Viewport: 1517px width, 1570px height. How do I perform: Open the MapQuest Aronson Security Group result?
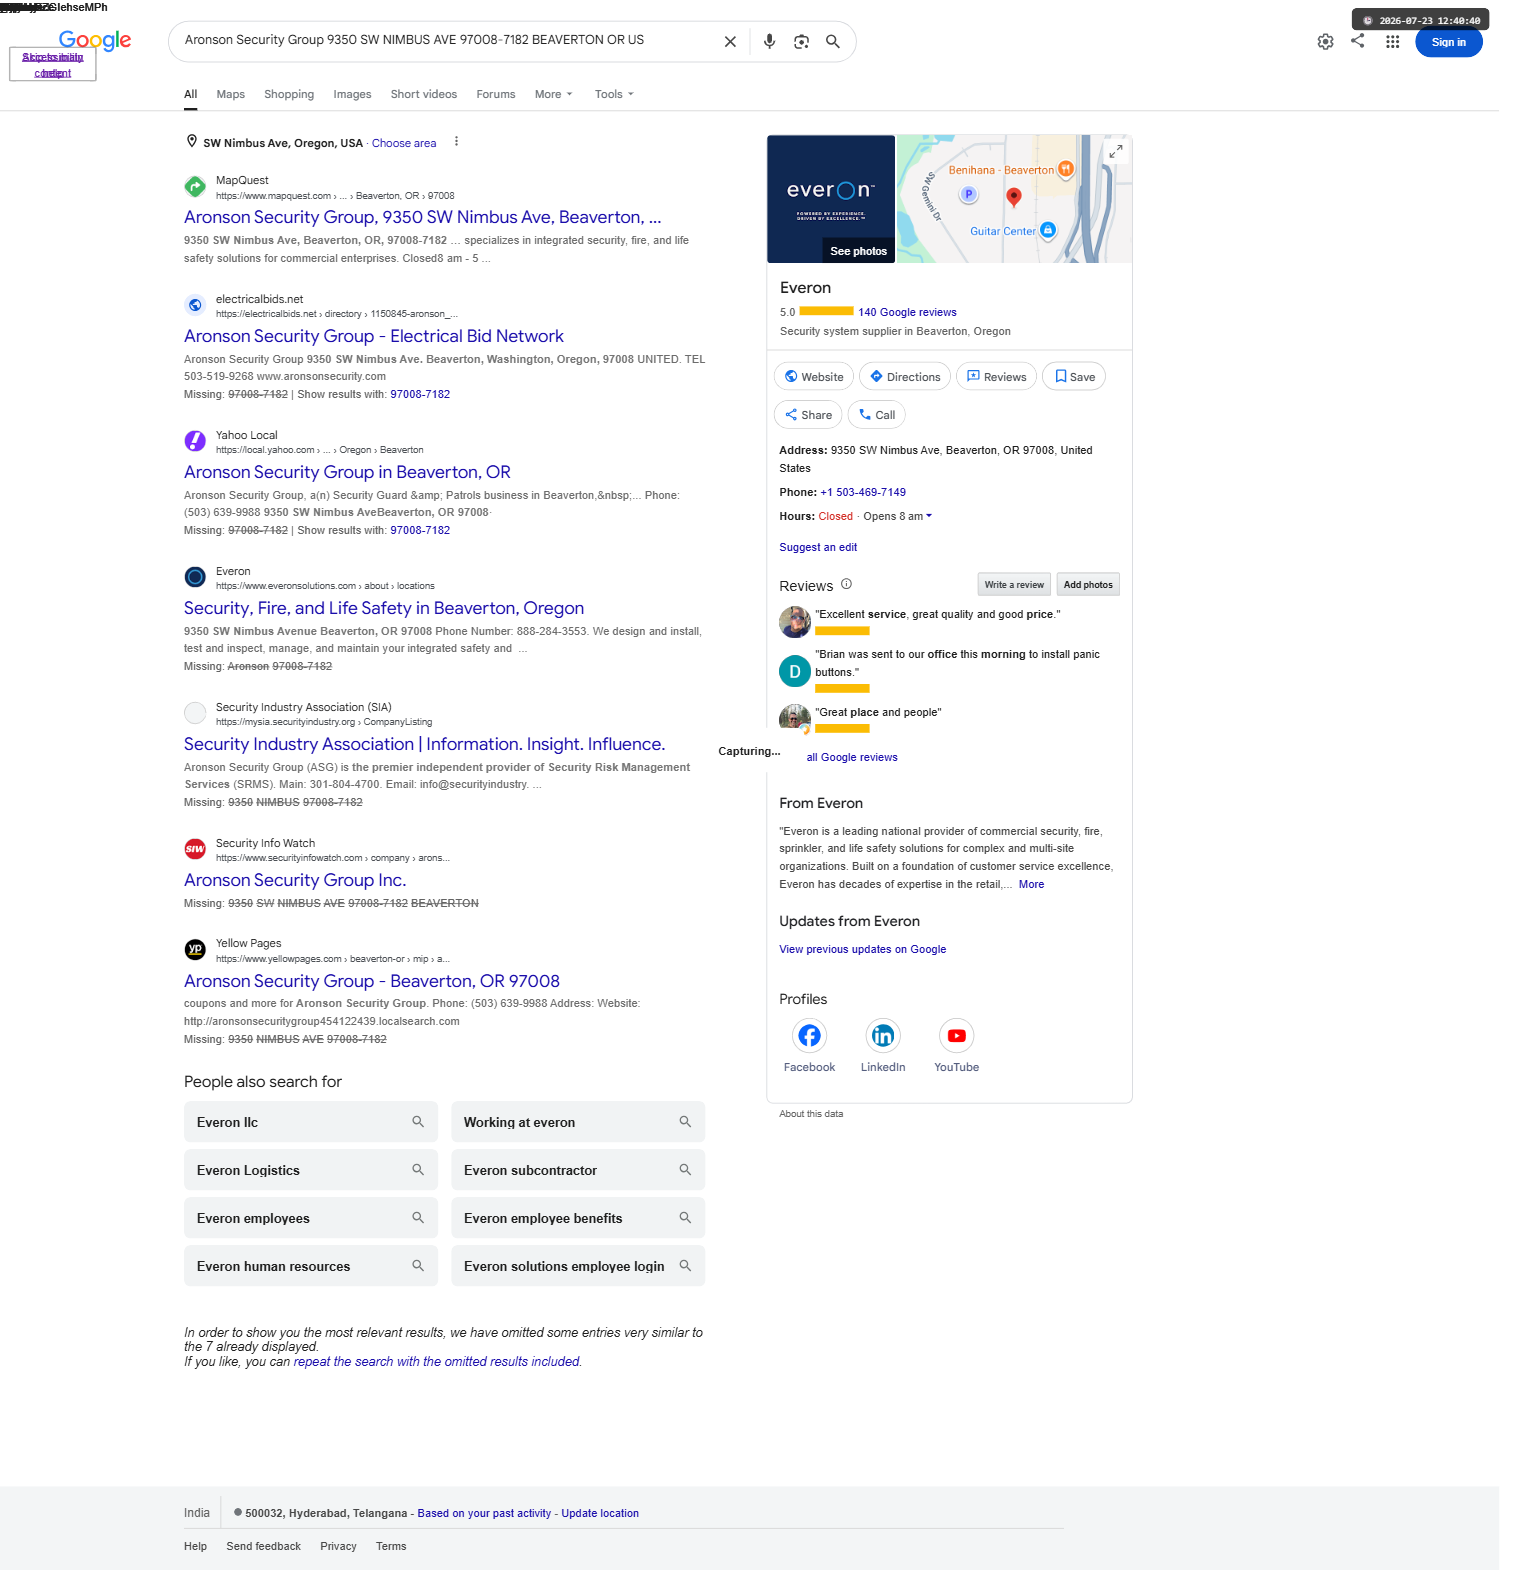pos(423,217)
